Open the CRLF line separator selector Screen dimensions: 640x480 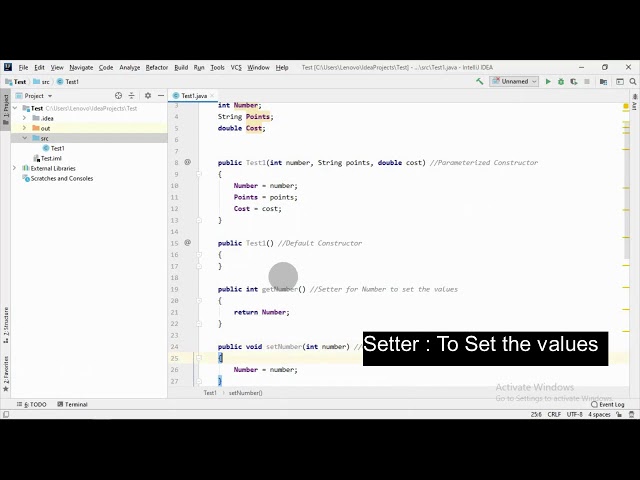554,414
